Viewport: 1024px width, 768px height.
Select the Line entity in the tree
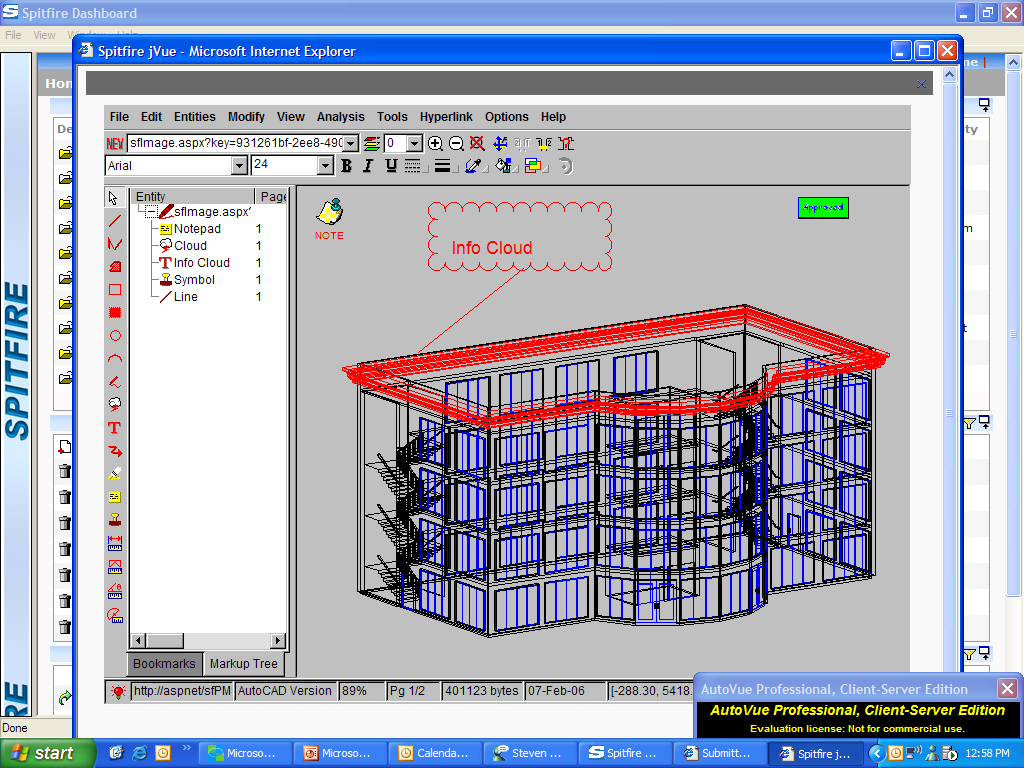(x=186, y=296)
